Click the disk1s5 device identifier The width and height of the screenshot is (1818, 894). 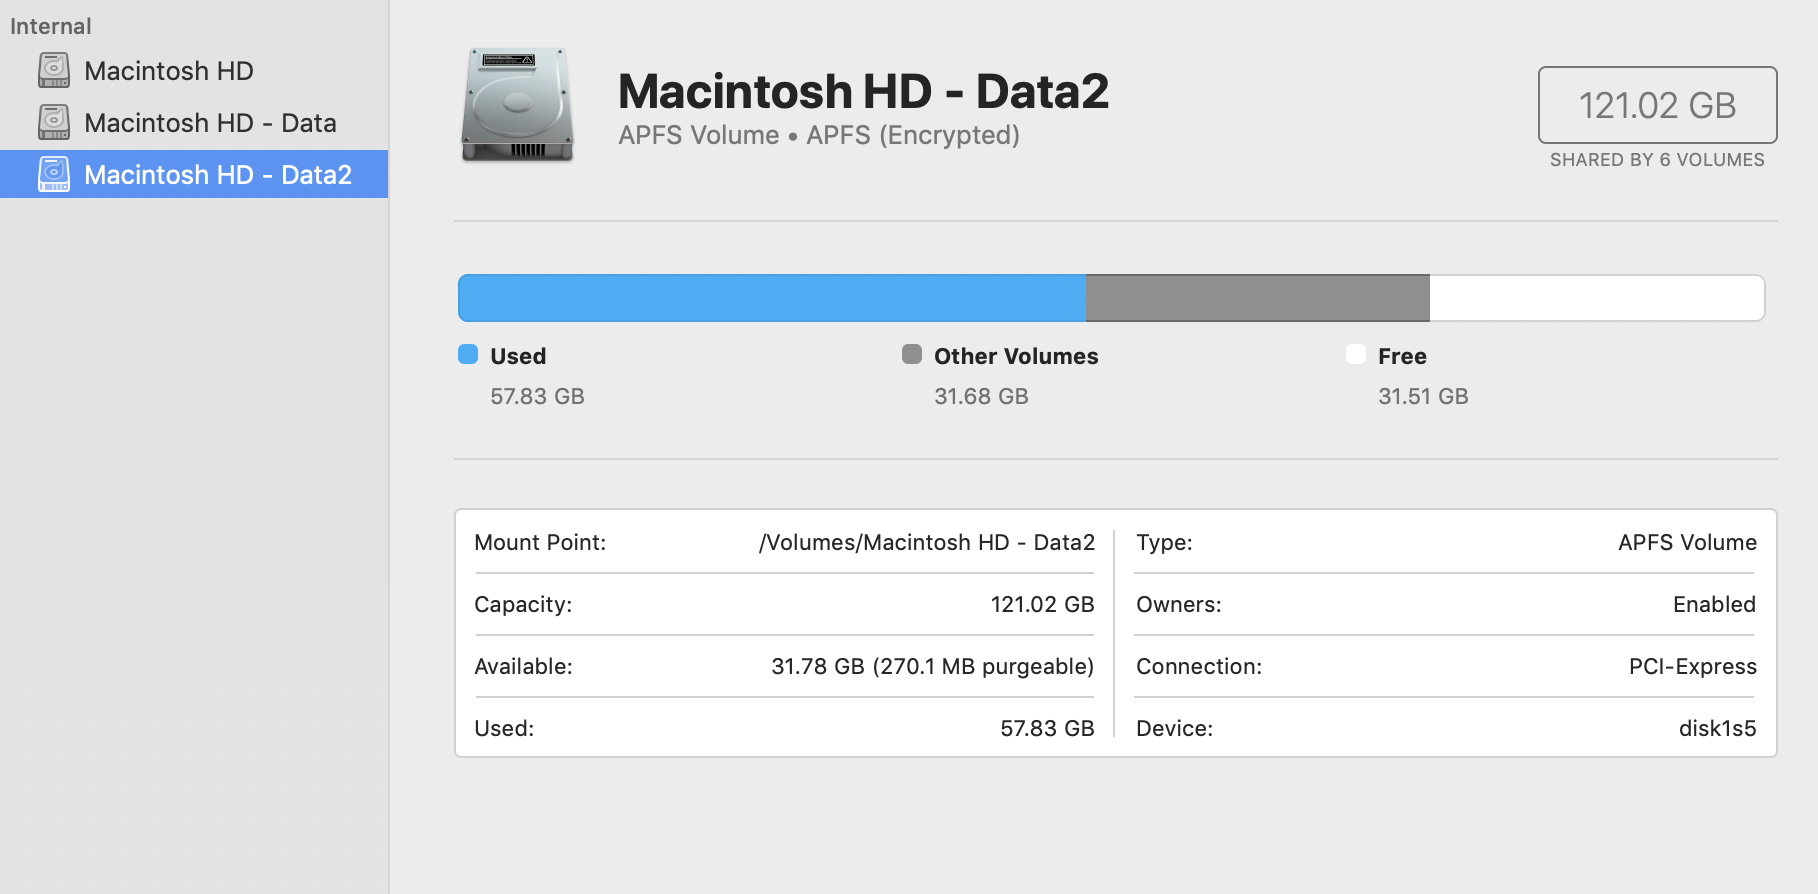(1717, 729)
